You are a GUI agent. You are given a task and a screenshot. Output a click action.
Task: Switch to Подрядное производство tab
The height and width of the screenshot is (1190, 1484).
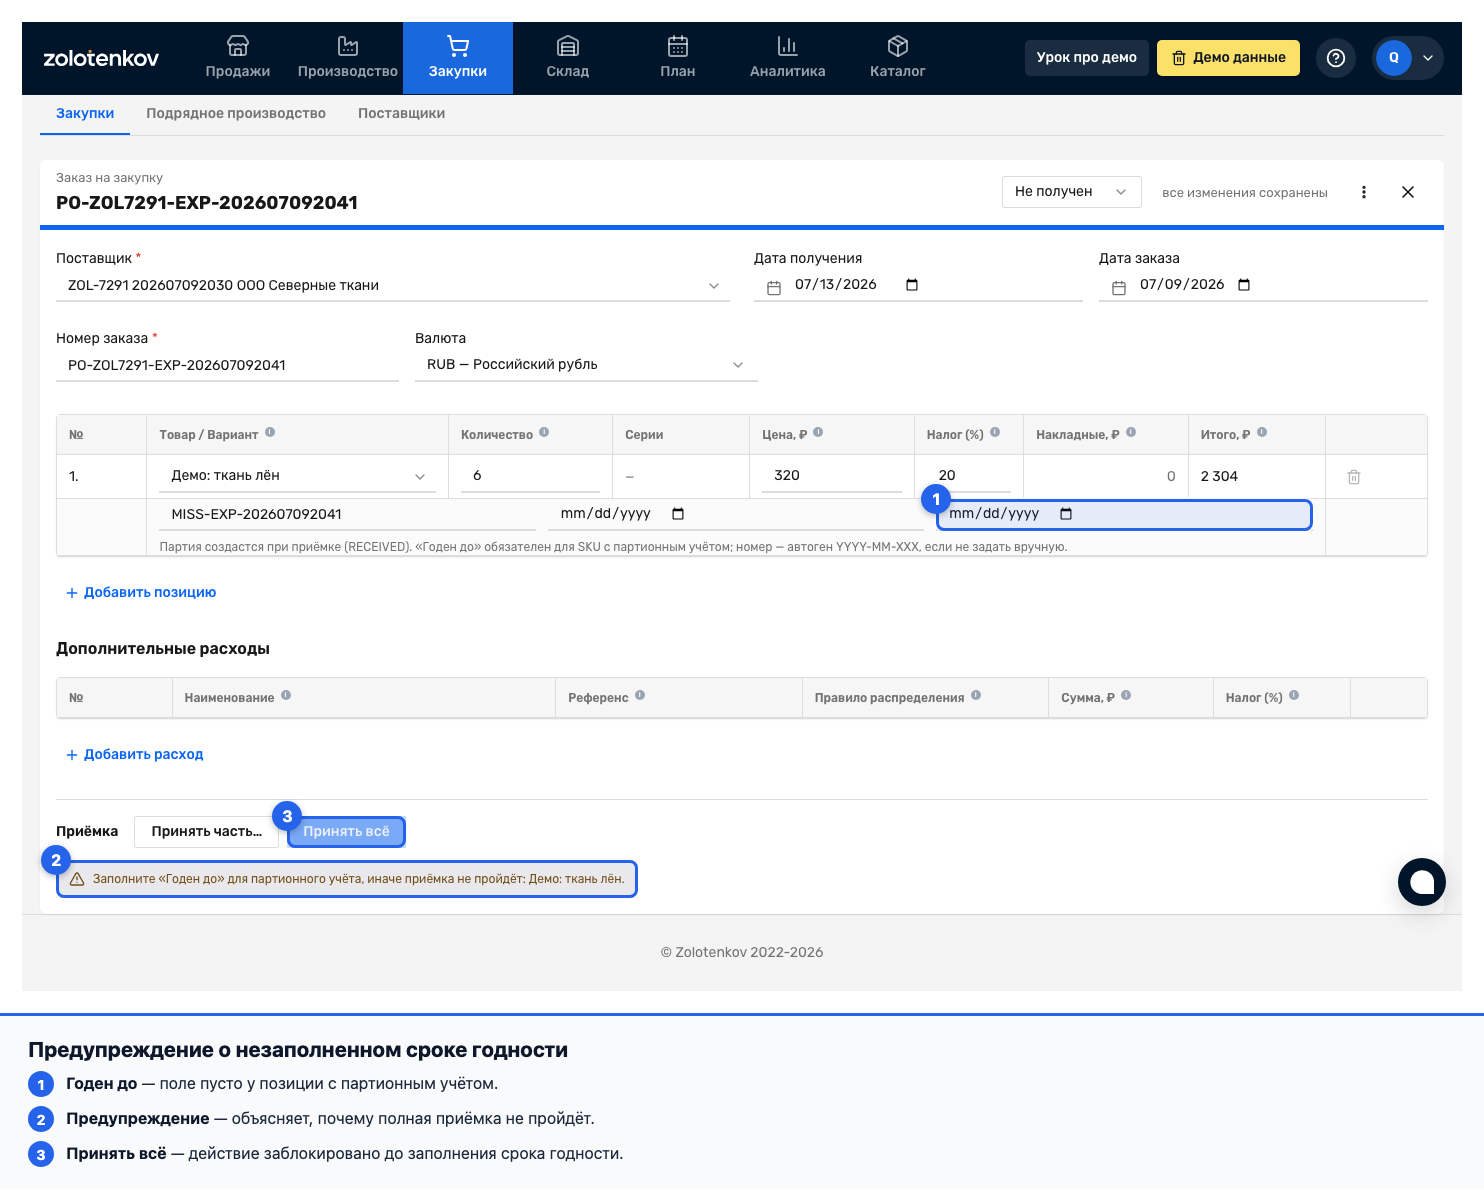(236, 114)
